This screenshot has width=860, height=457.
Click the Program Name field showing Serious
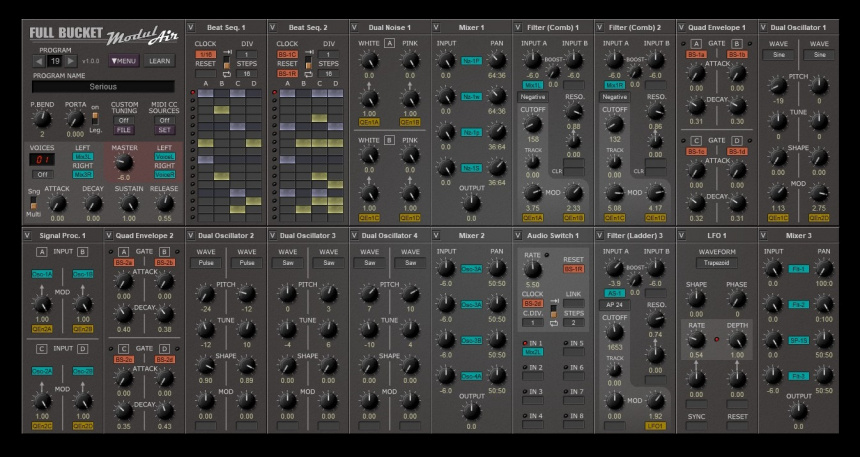pos(103,86)
